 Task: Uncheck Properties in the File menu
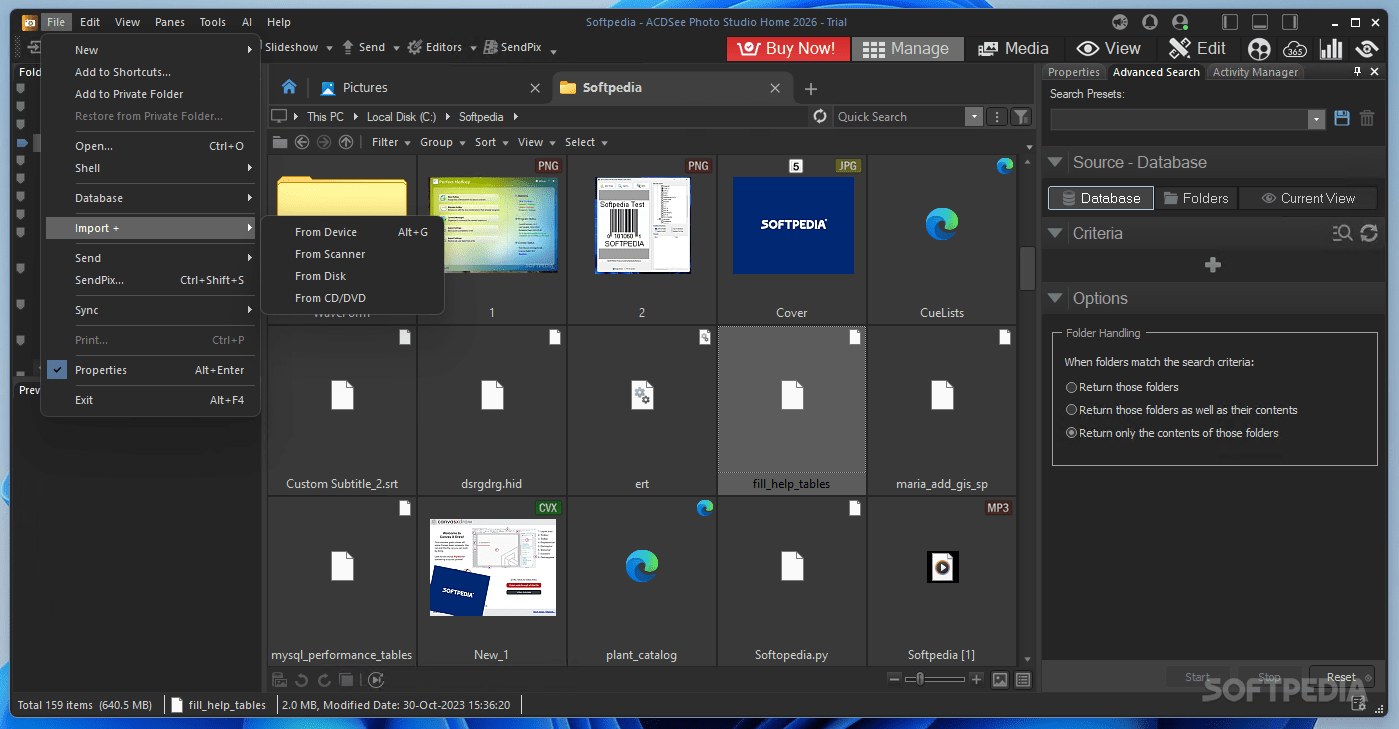100,370
